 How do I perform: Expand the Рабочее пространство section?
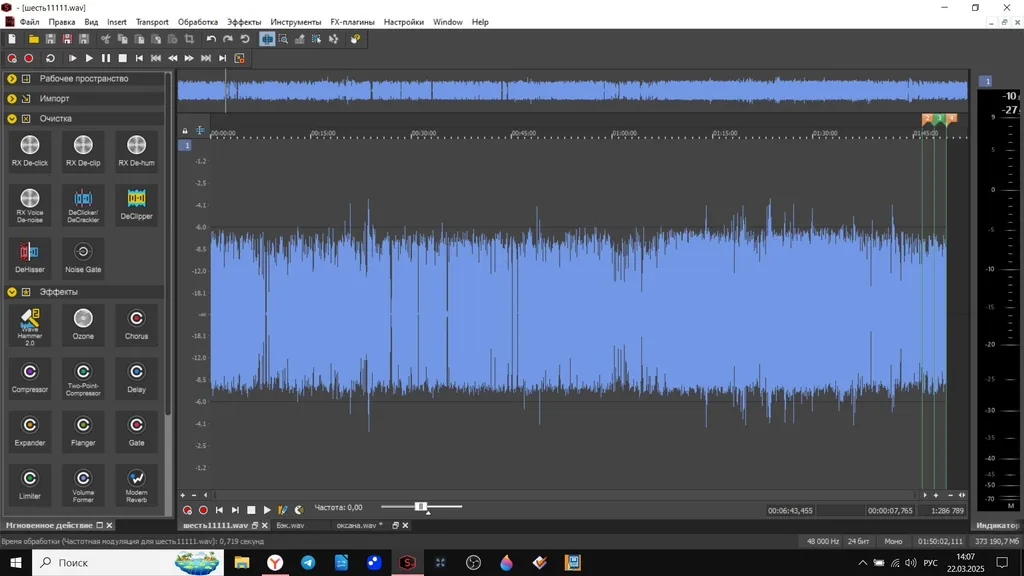[12, 79]
